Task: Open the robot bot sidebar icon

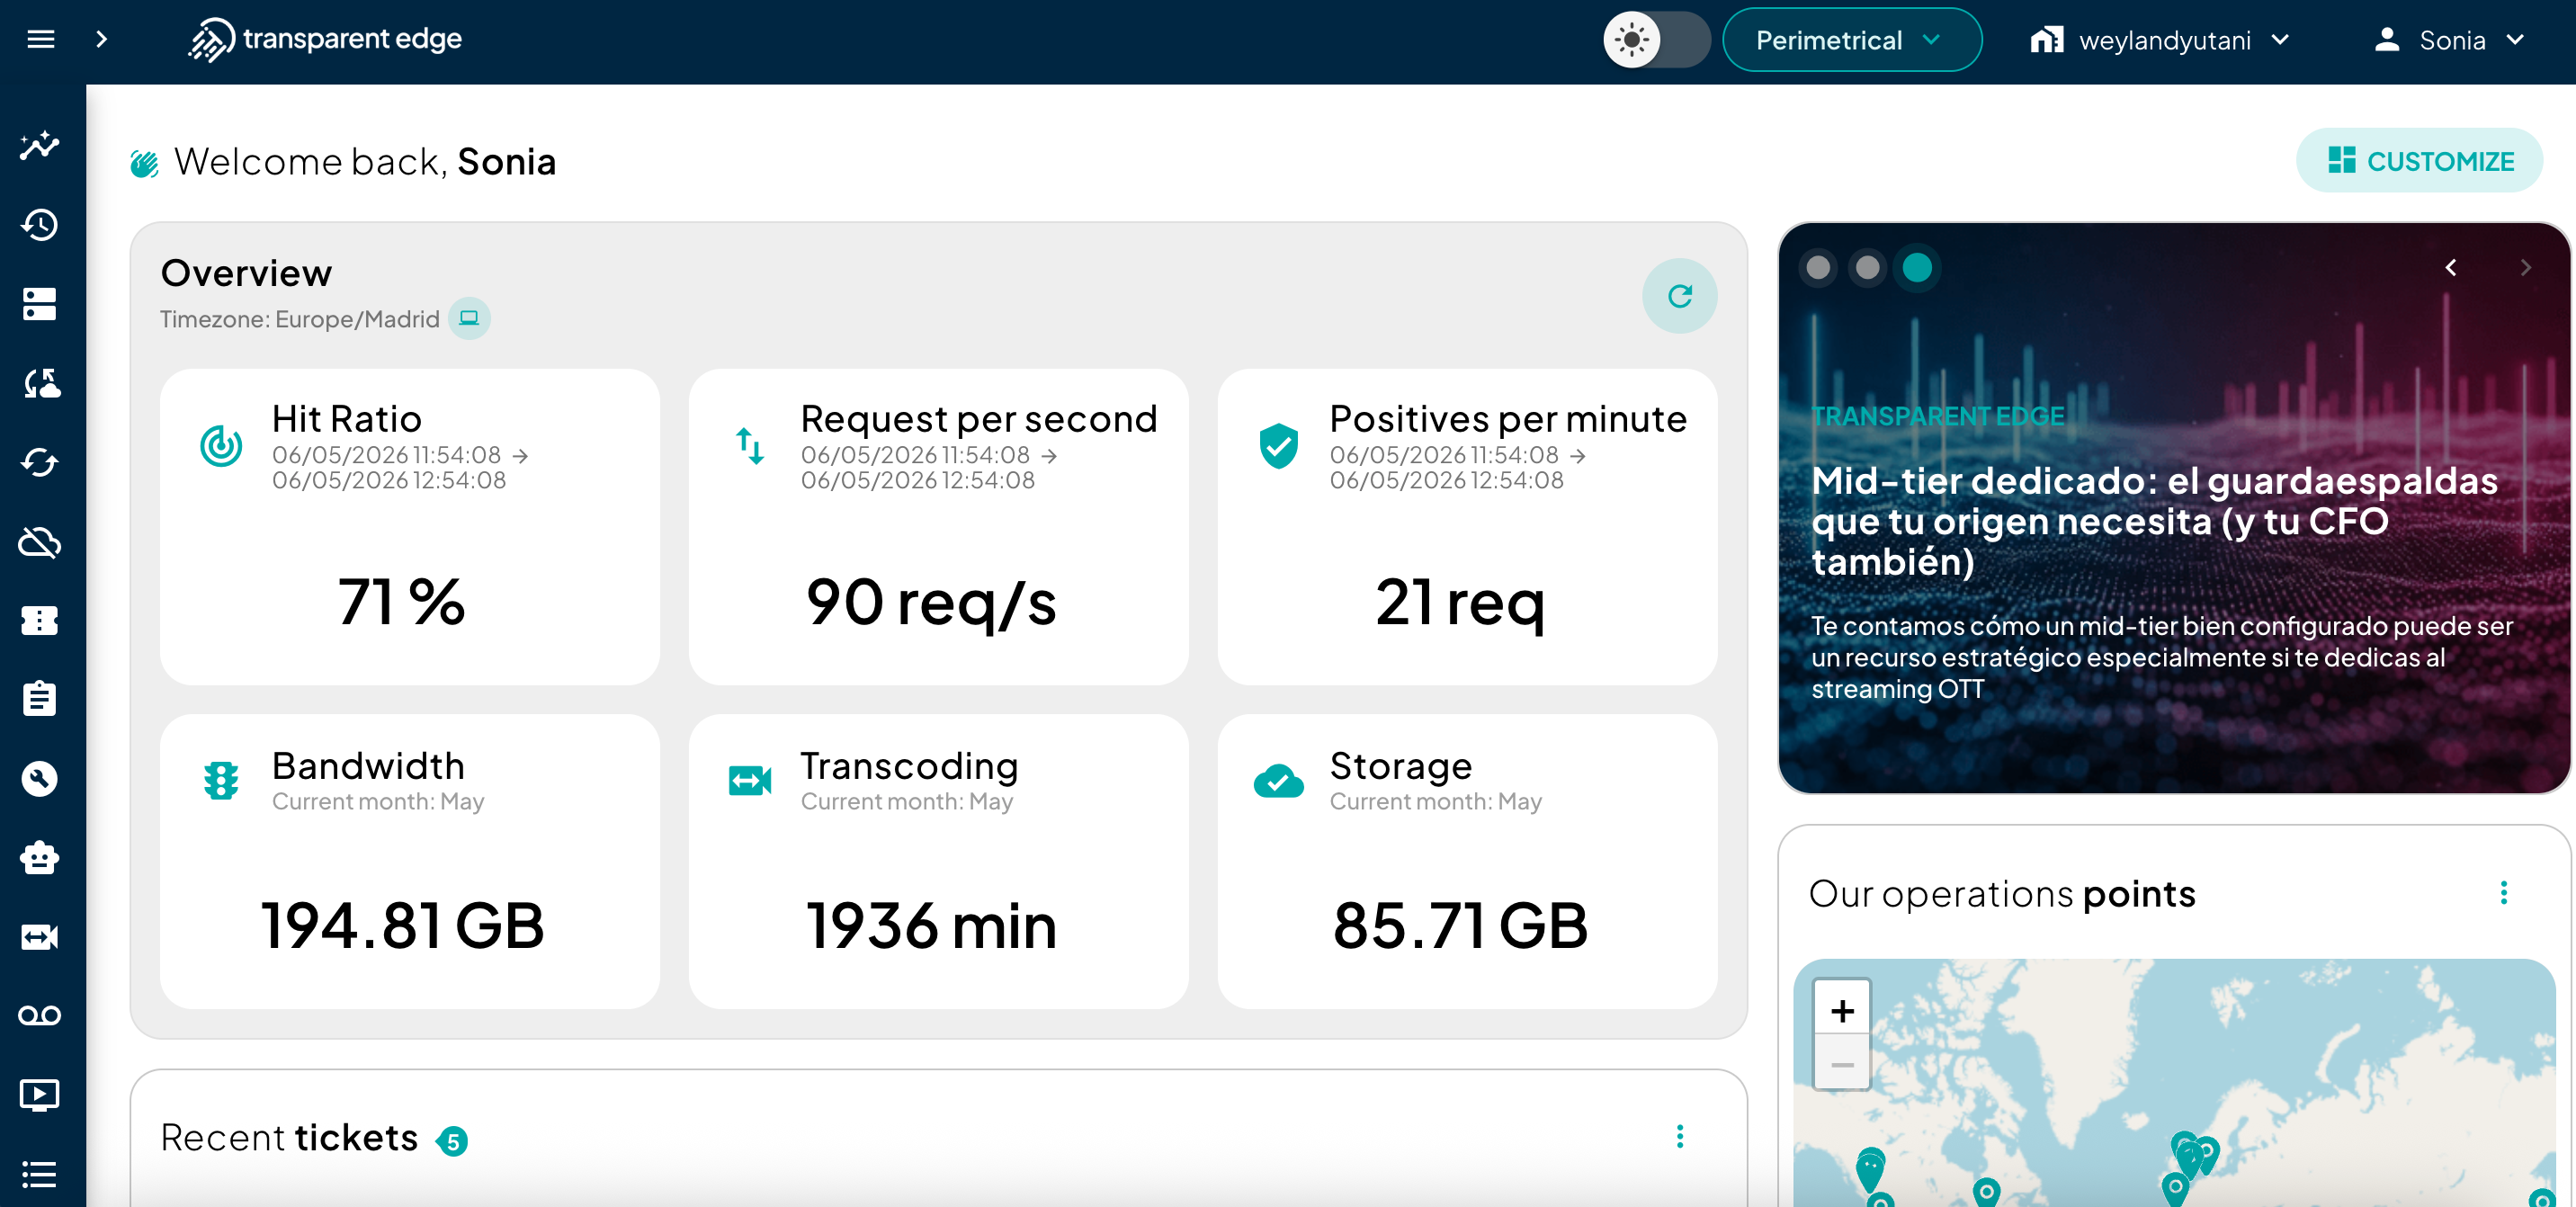Action: click(40, 858)
